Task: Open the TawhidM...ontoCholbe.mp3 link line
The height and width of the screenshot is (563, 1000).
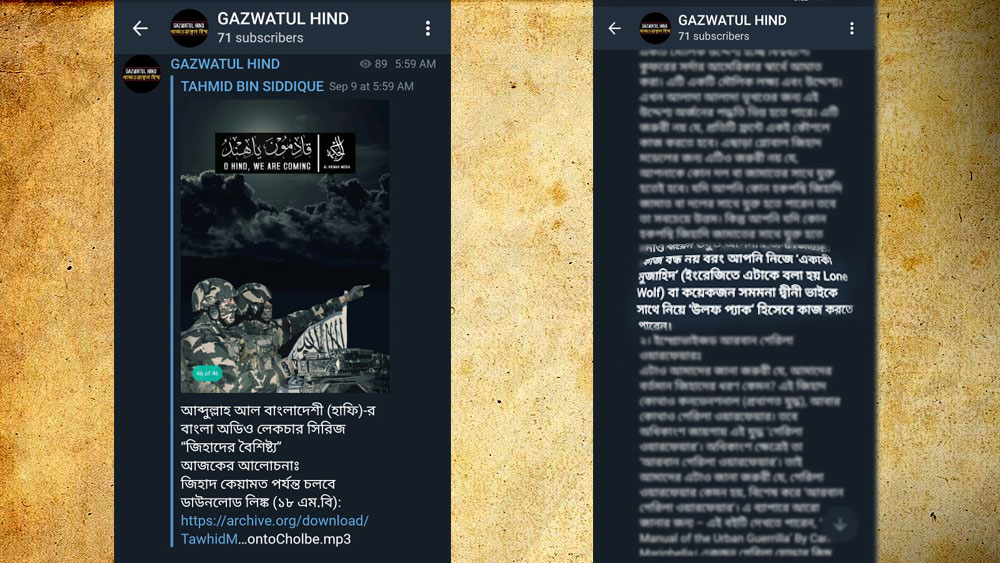Action: [265, 539]
